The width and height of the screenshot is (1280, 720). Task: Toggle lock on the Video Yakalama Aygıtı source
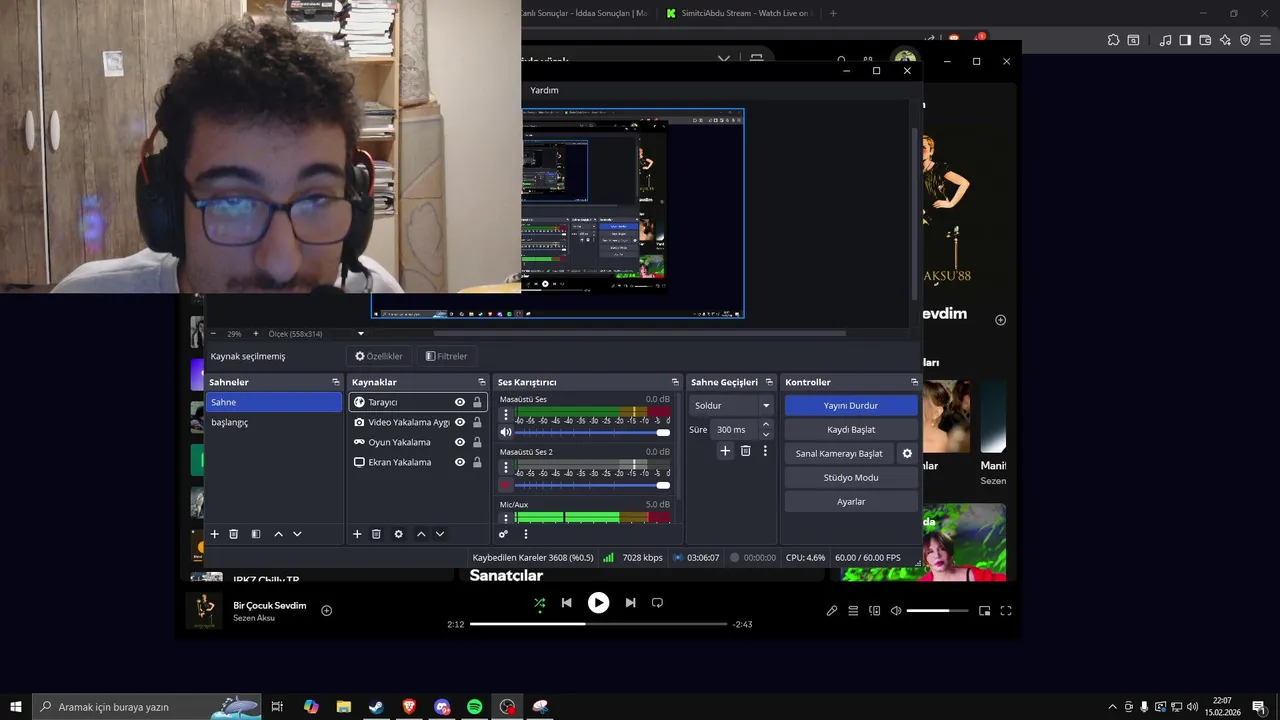(x=477, y=422)
